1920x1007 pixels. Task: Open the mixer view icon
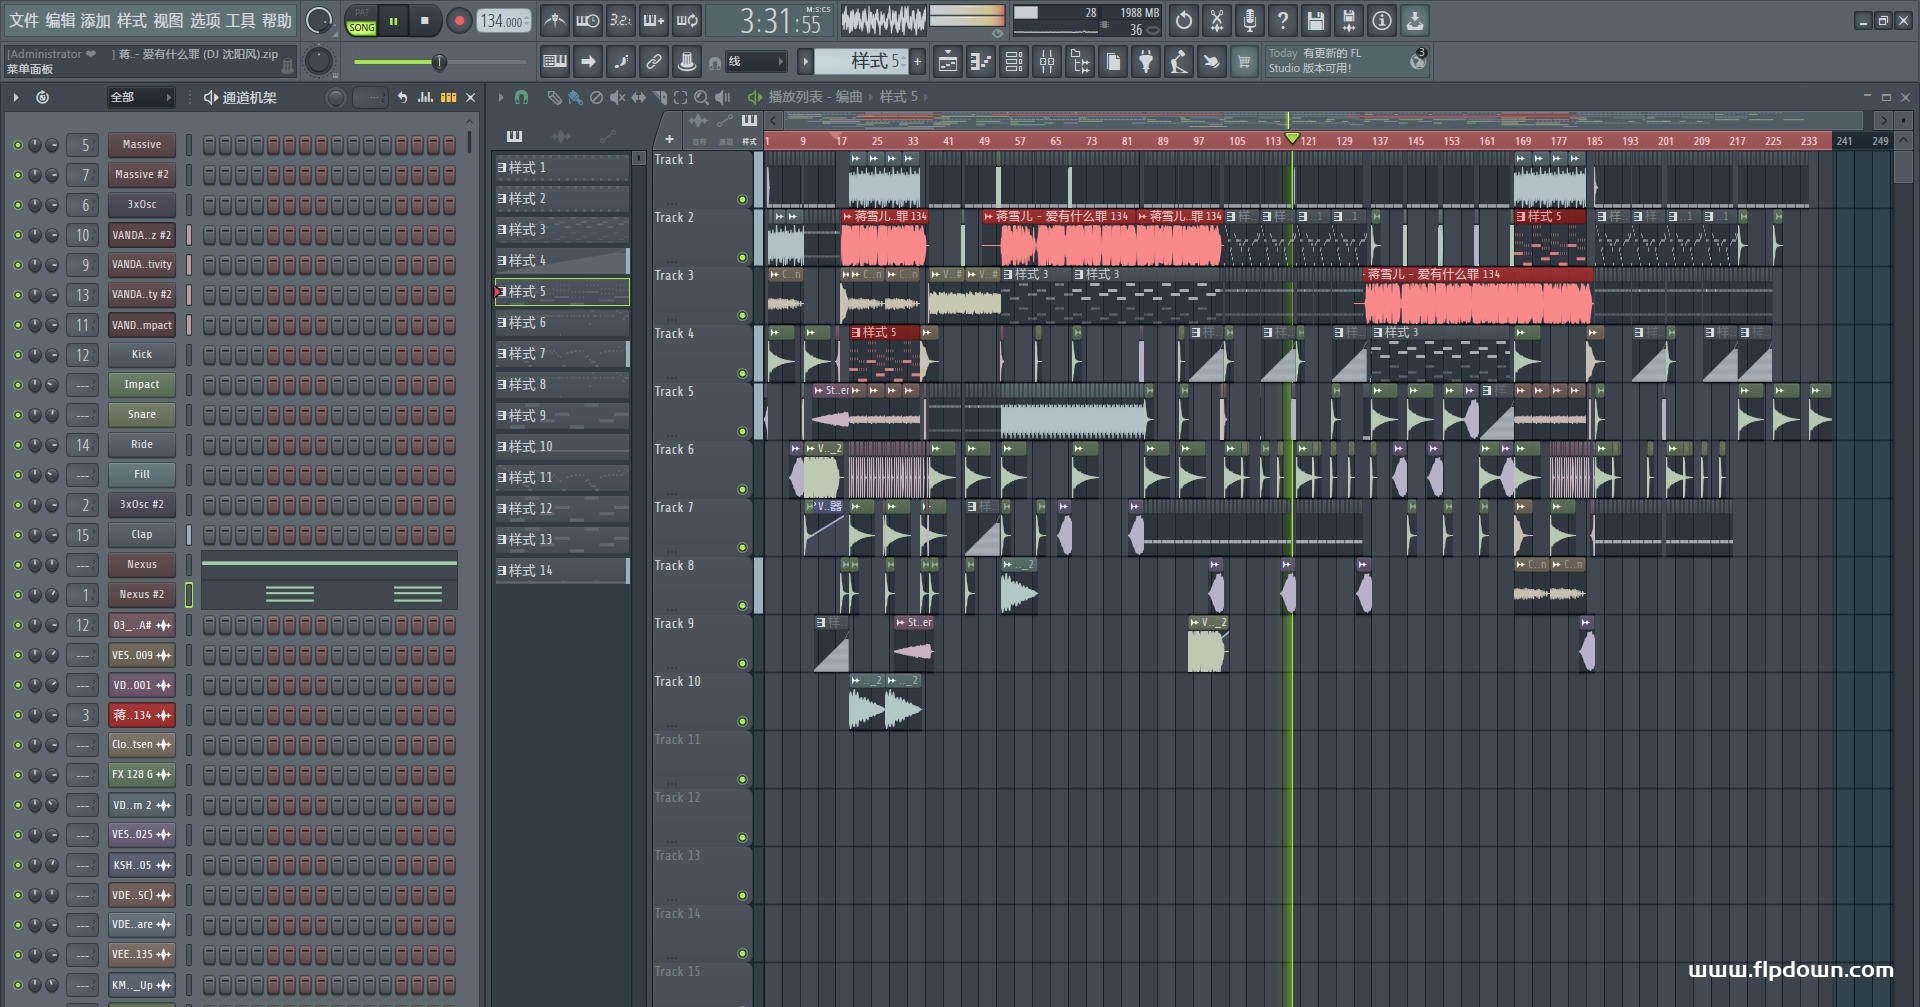[x=1047, y=62]
